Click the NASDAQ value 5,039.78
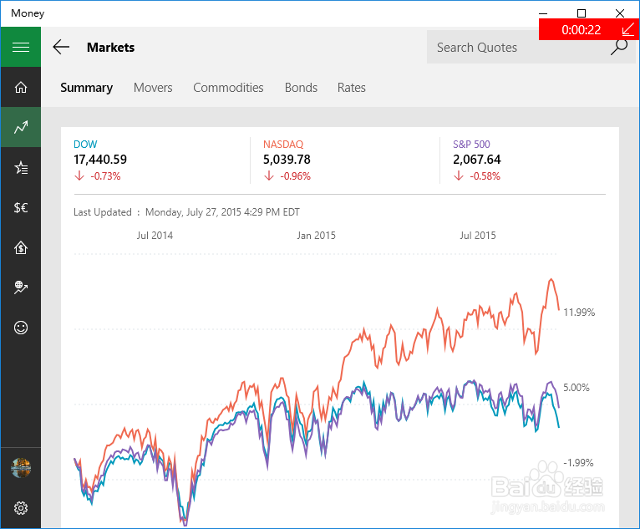The height and width of the screenshot is (529, 640). click(x=287, y=160)
